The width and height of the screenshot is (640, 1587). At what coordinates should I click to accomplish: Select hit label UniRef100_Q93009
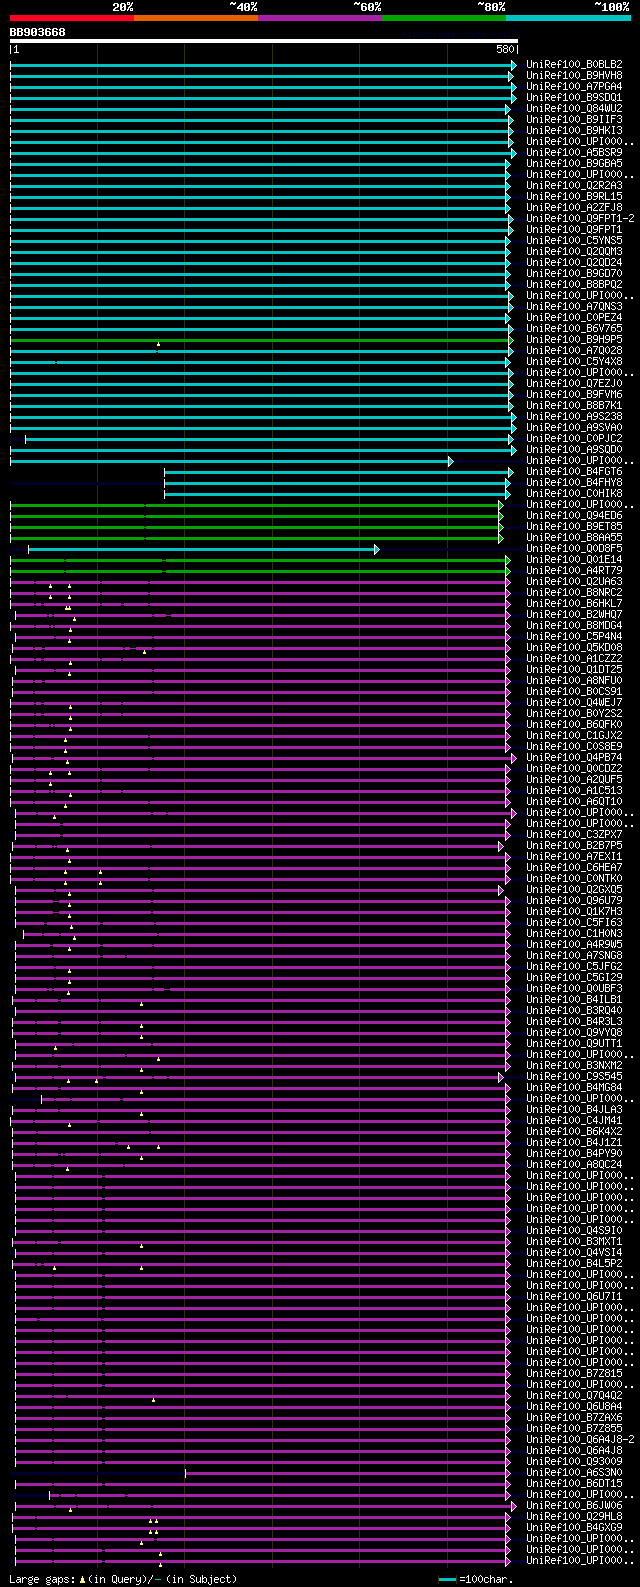tap(574, 1461)
